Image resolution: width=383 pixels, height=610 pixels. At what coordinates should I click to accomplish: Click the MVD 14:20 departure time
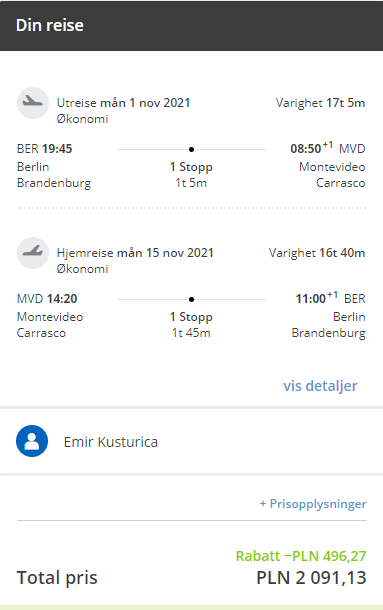point(47,299)
